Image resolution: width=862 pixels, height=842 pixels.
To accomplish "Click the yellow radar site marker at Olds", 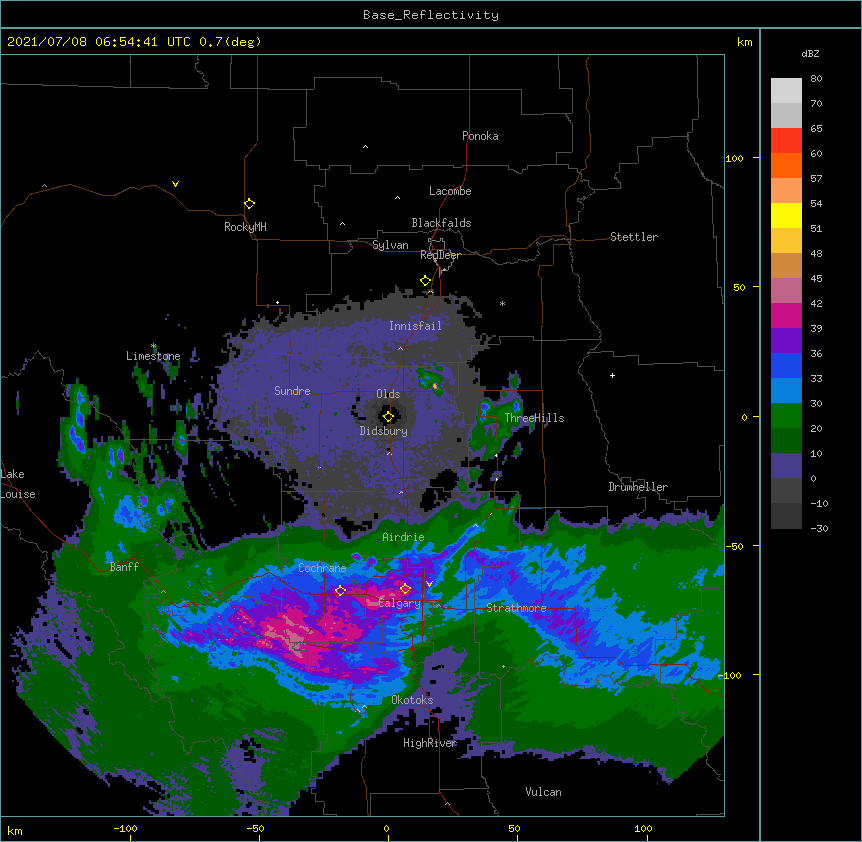I will (x=388, y=416).
